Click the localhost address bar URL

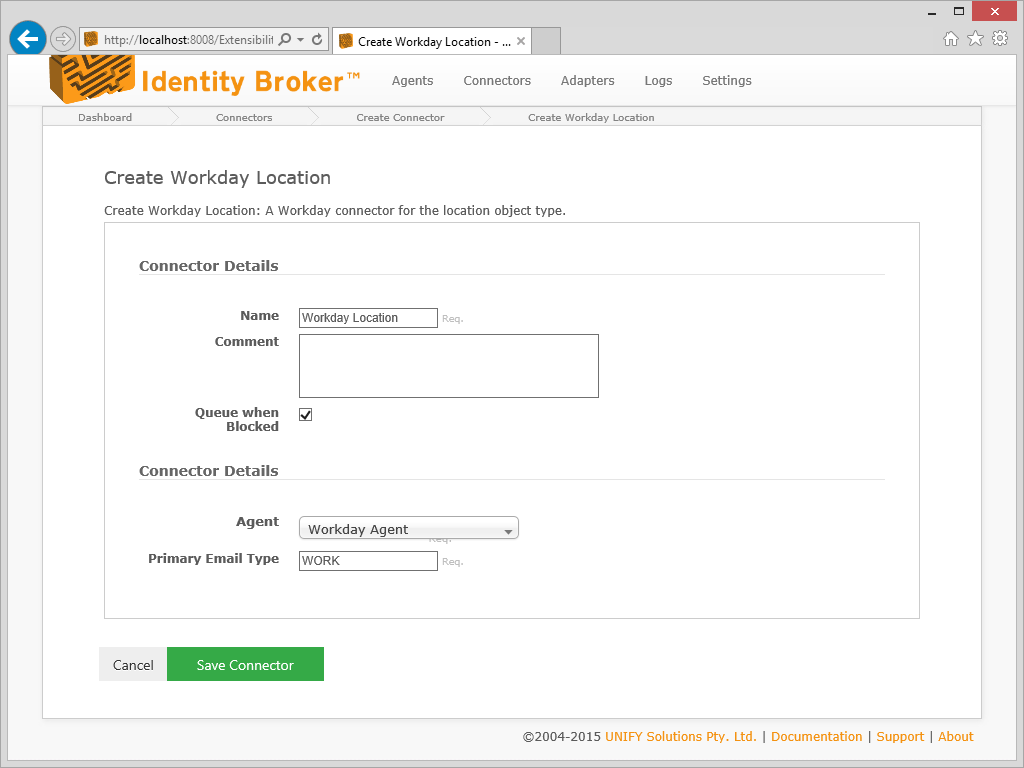188,40
